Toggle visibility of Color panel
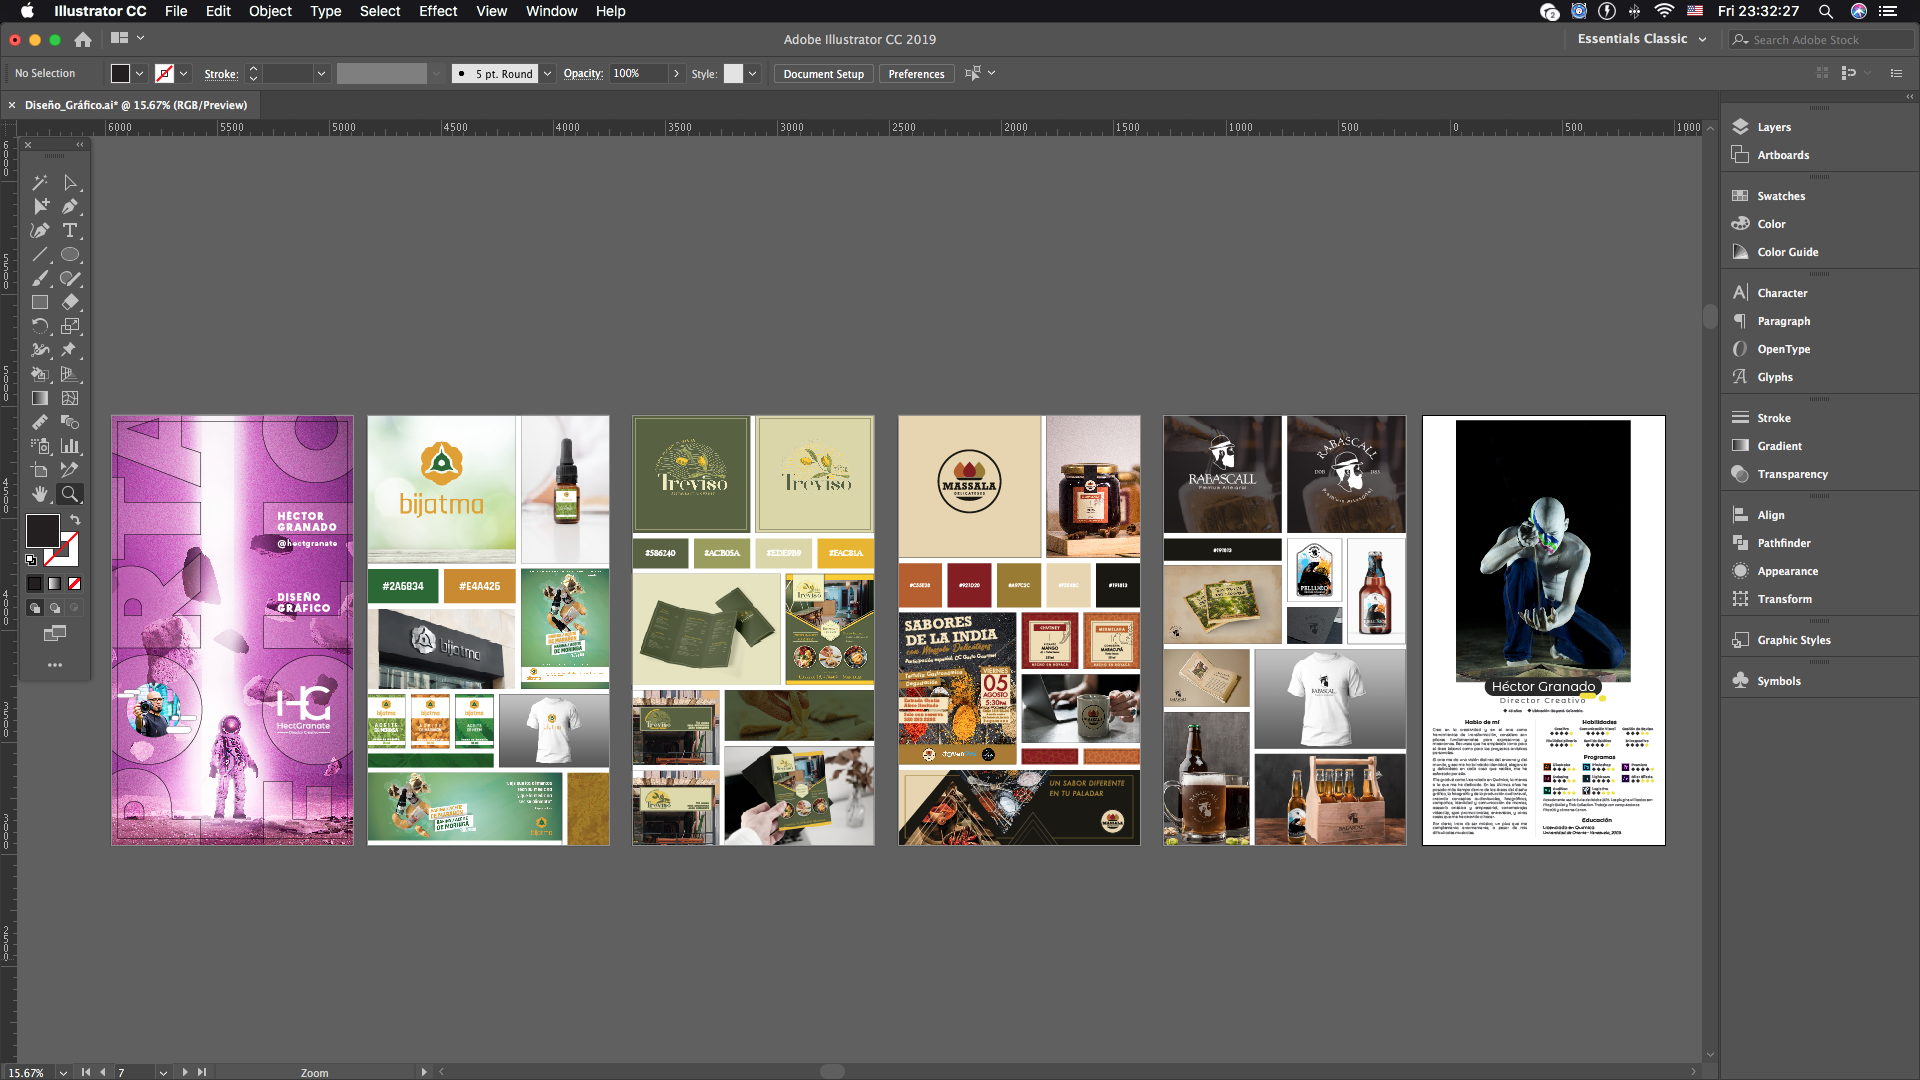1920x1080 pixels. click(x=1772, y=223)
